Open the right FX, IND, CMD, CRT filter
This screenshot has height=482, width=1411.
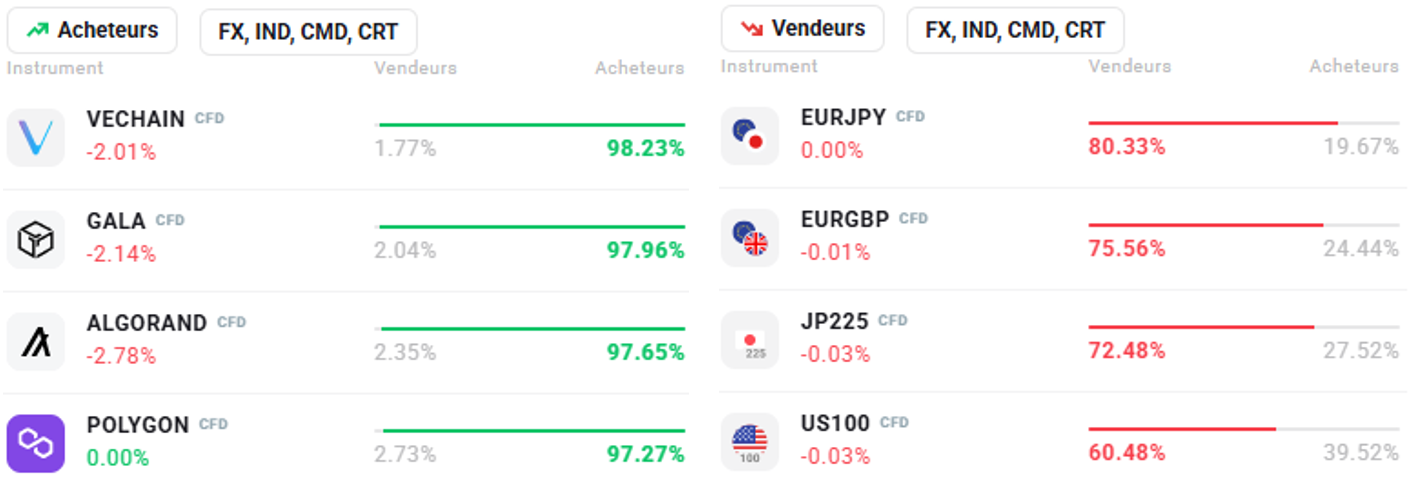point(1015,30)
